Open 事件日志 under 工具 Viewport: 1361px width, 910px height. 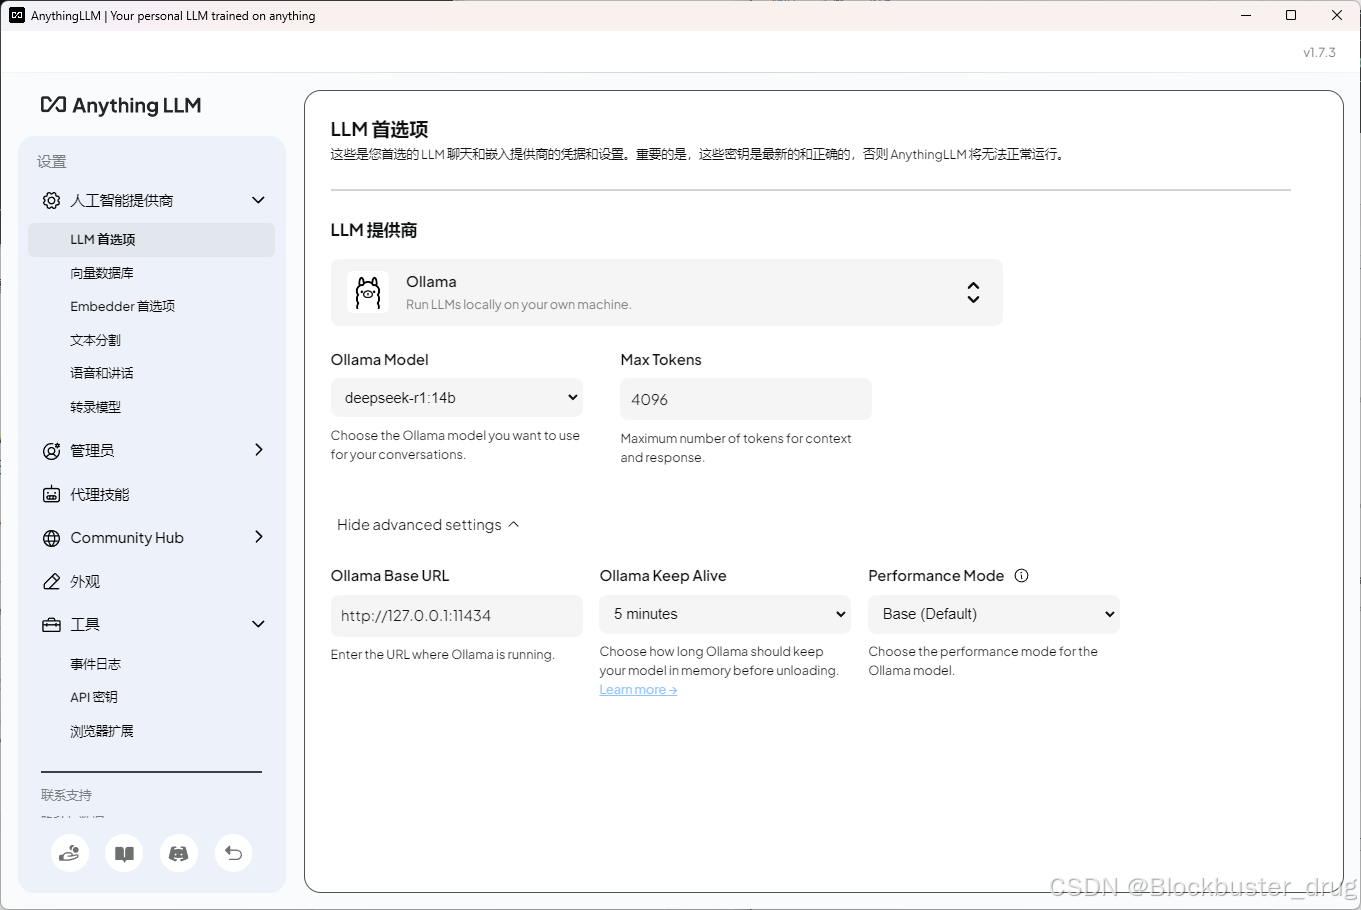tap(95, 664)
